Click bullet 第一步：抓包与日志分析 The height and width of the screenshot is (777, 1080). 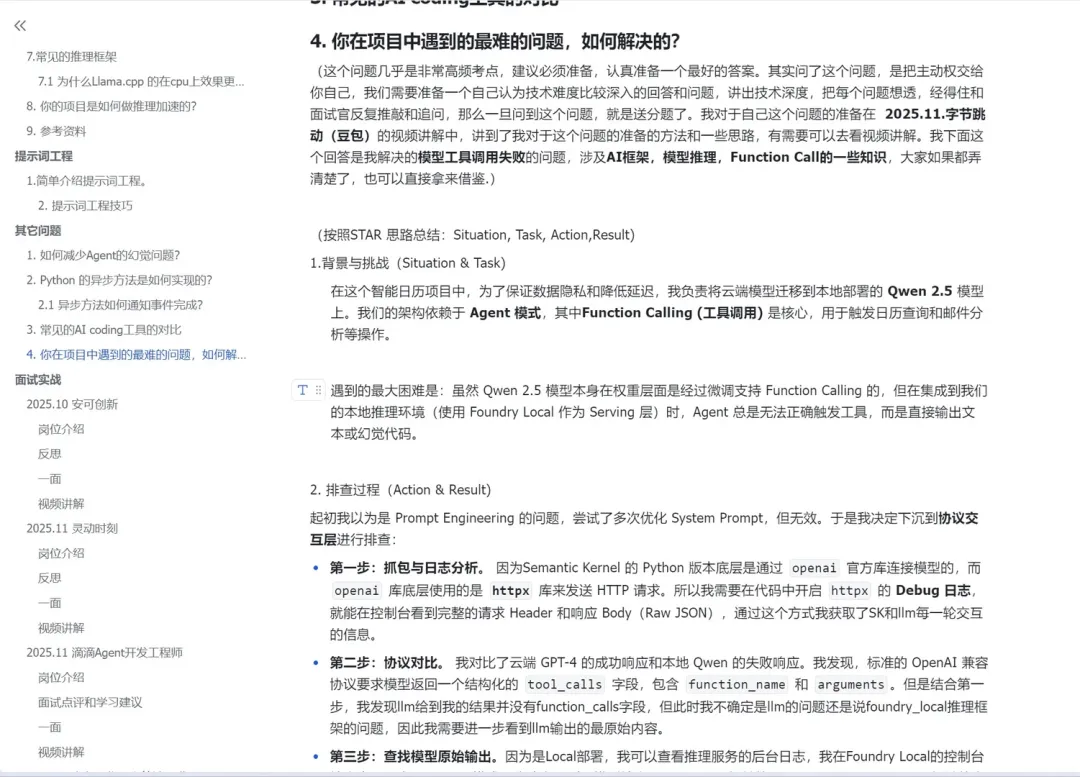tap(656, 601)
